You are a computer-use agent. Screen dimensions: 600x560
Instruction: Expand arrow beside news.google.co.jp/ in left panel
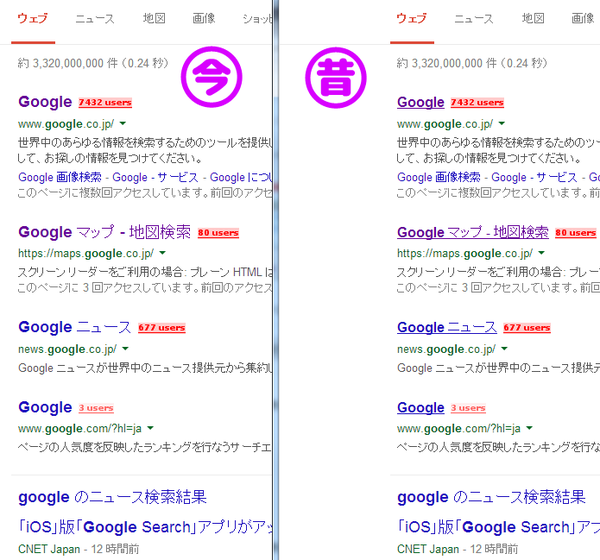click(125, 349)
